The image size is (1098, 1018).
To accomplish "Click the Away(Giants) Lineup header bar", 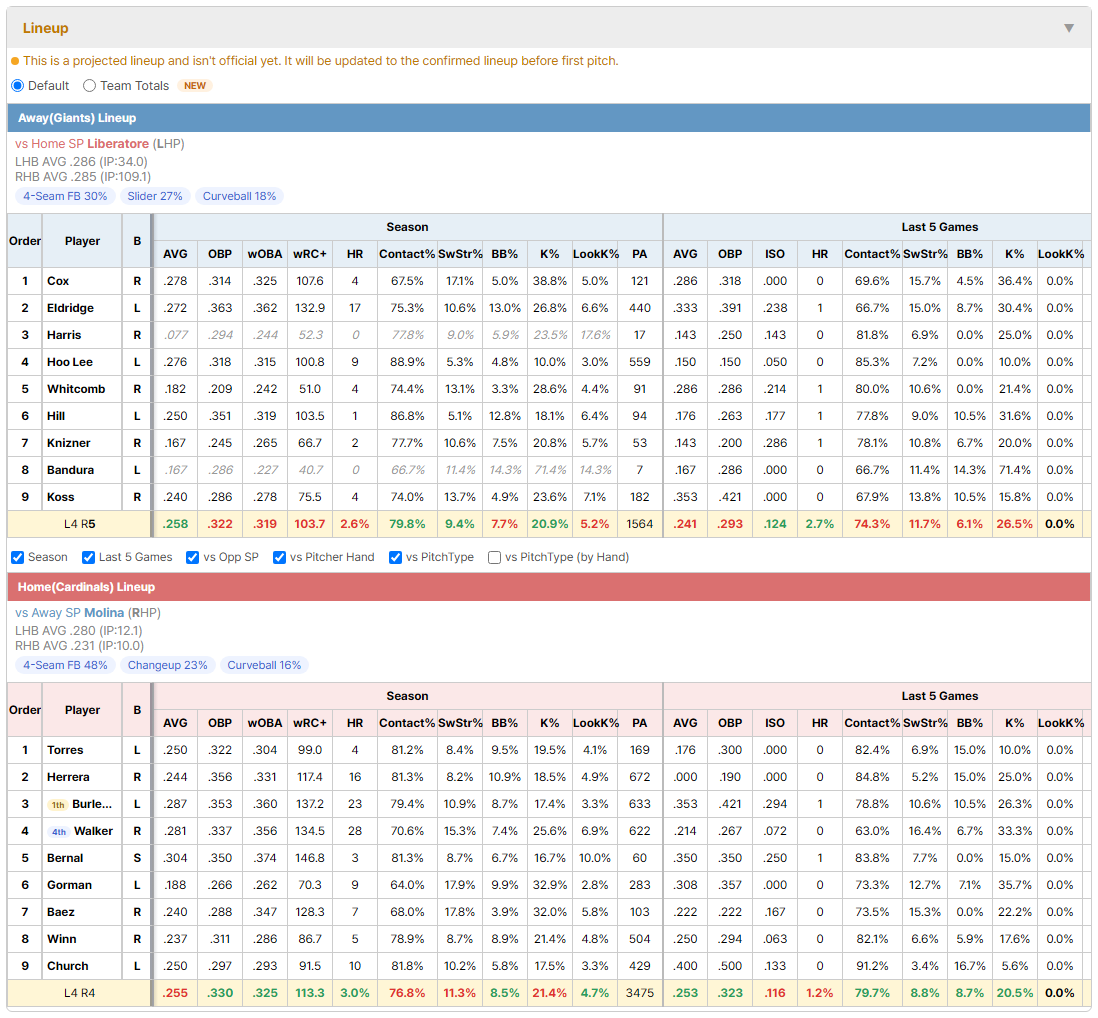I will click(549, 118).
